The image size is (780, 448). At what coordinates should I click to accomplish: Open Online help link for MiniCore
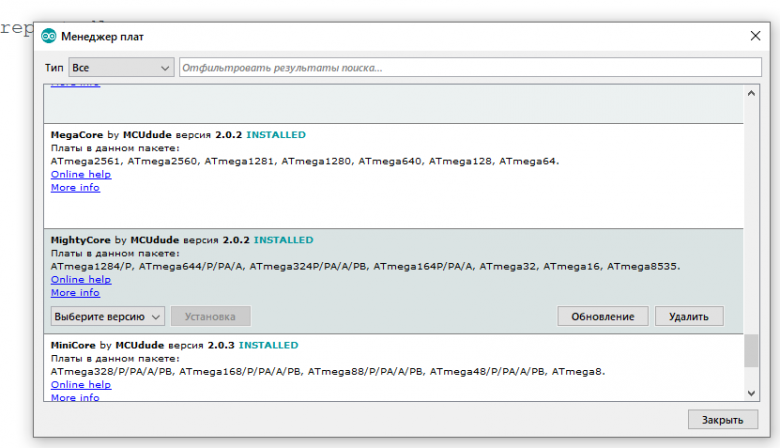(81, 385)
